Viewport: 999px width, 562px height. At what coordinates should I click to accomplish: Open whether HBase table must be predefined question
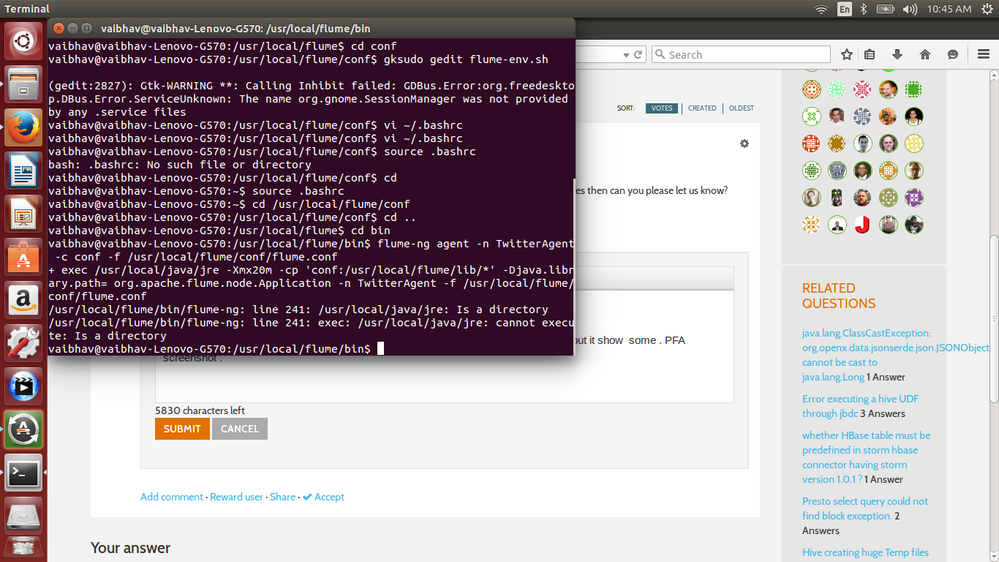pyautogui.click(x=866, y=457)
